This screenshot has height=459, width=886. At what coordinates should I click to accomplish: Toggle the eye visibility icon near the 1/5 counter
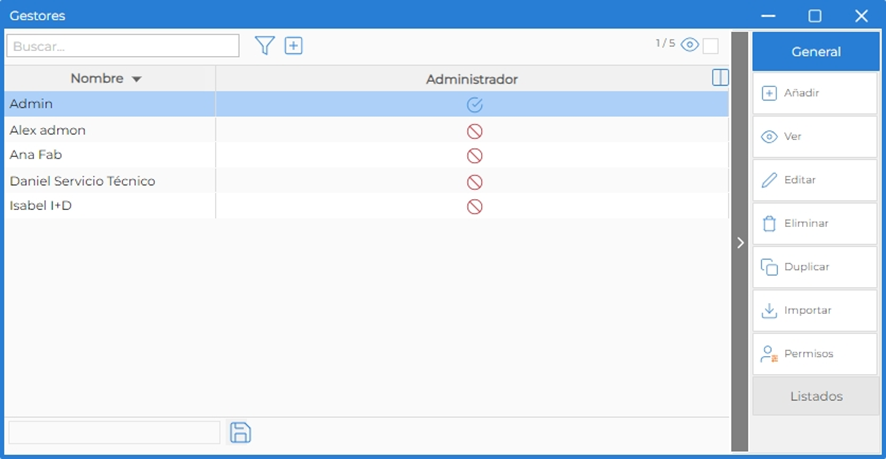pyautogui.click(x=689, y=45)
